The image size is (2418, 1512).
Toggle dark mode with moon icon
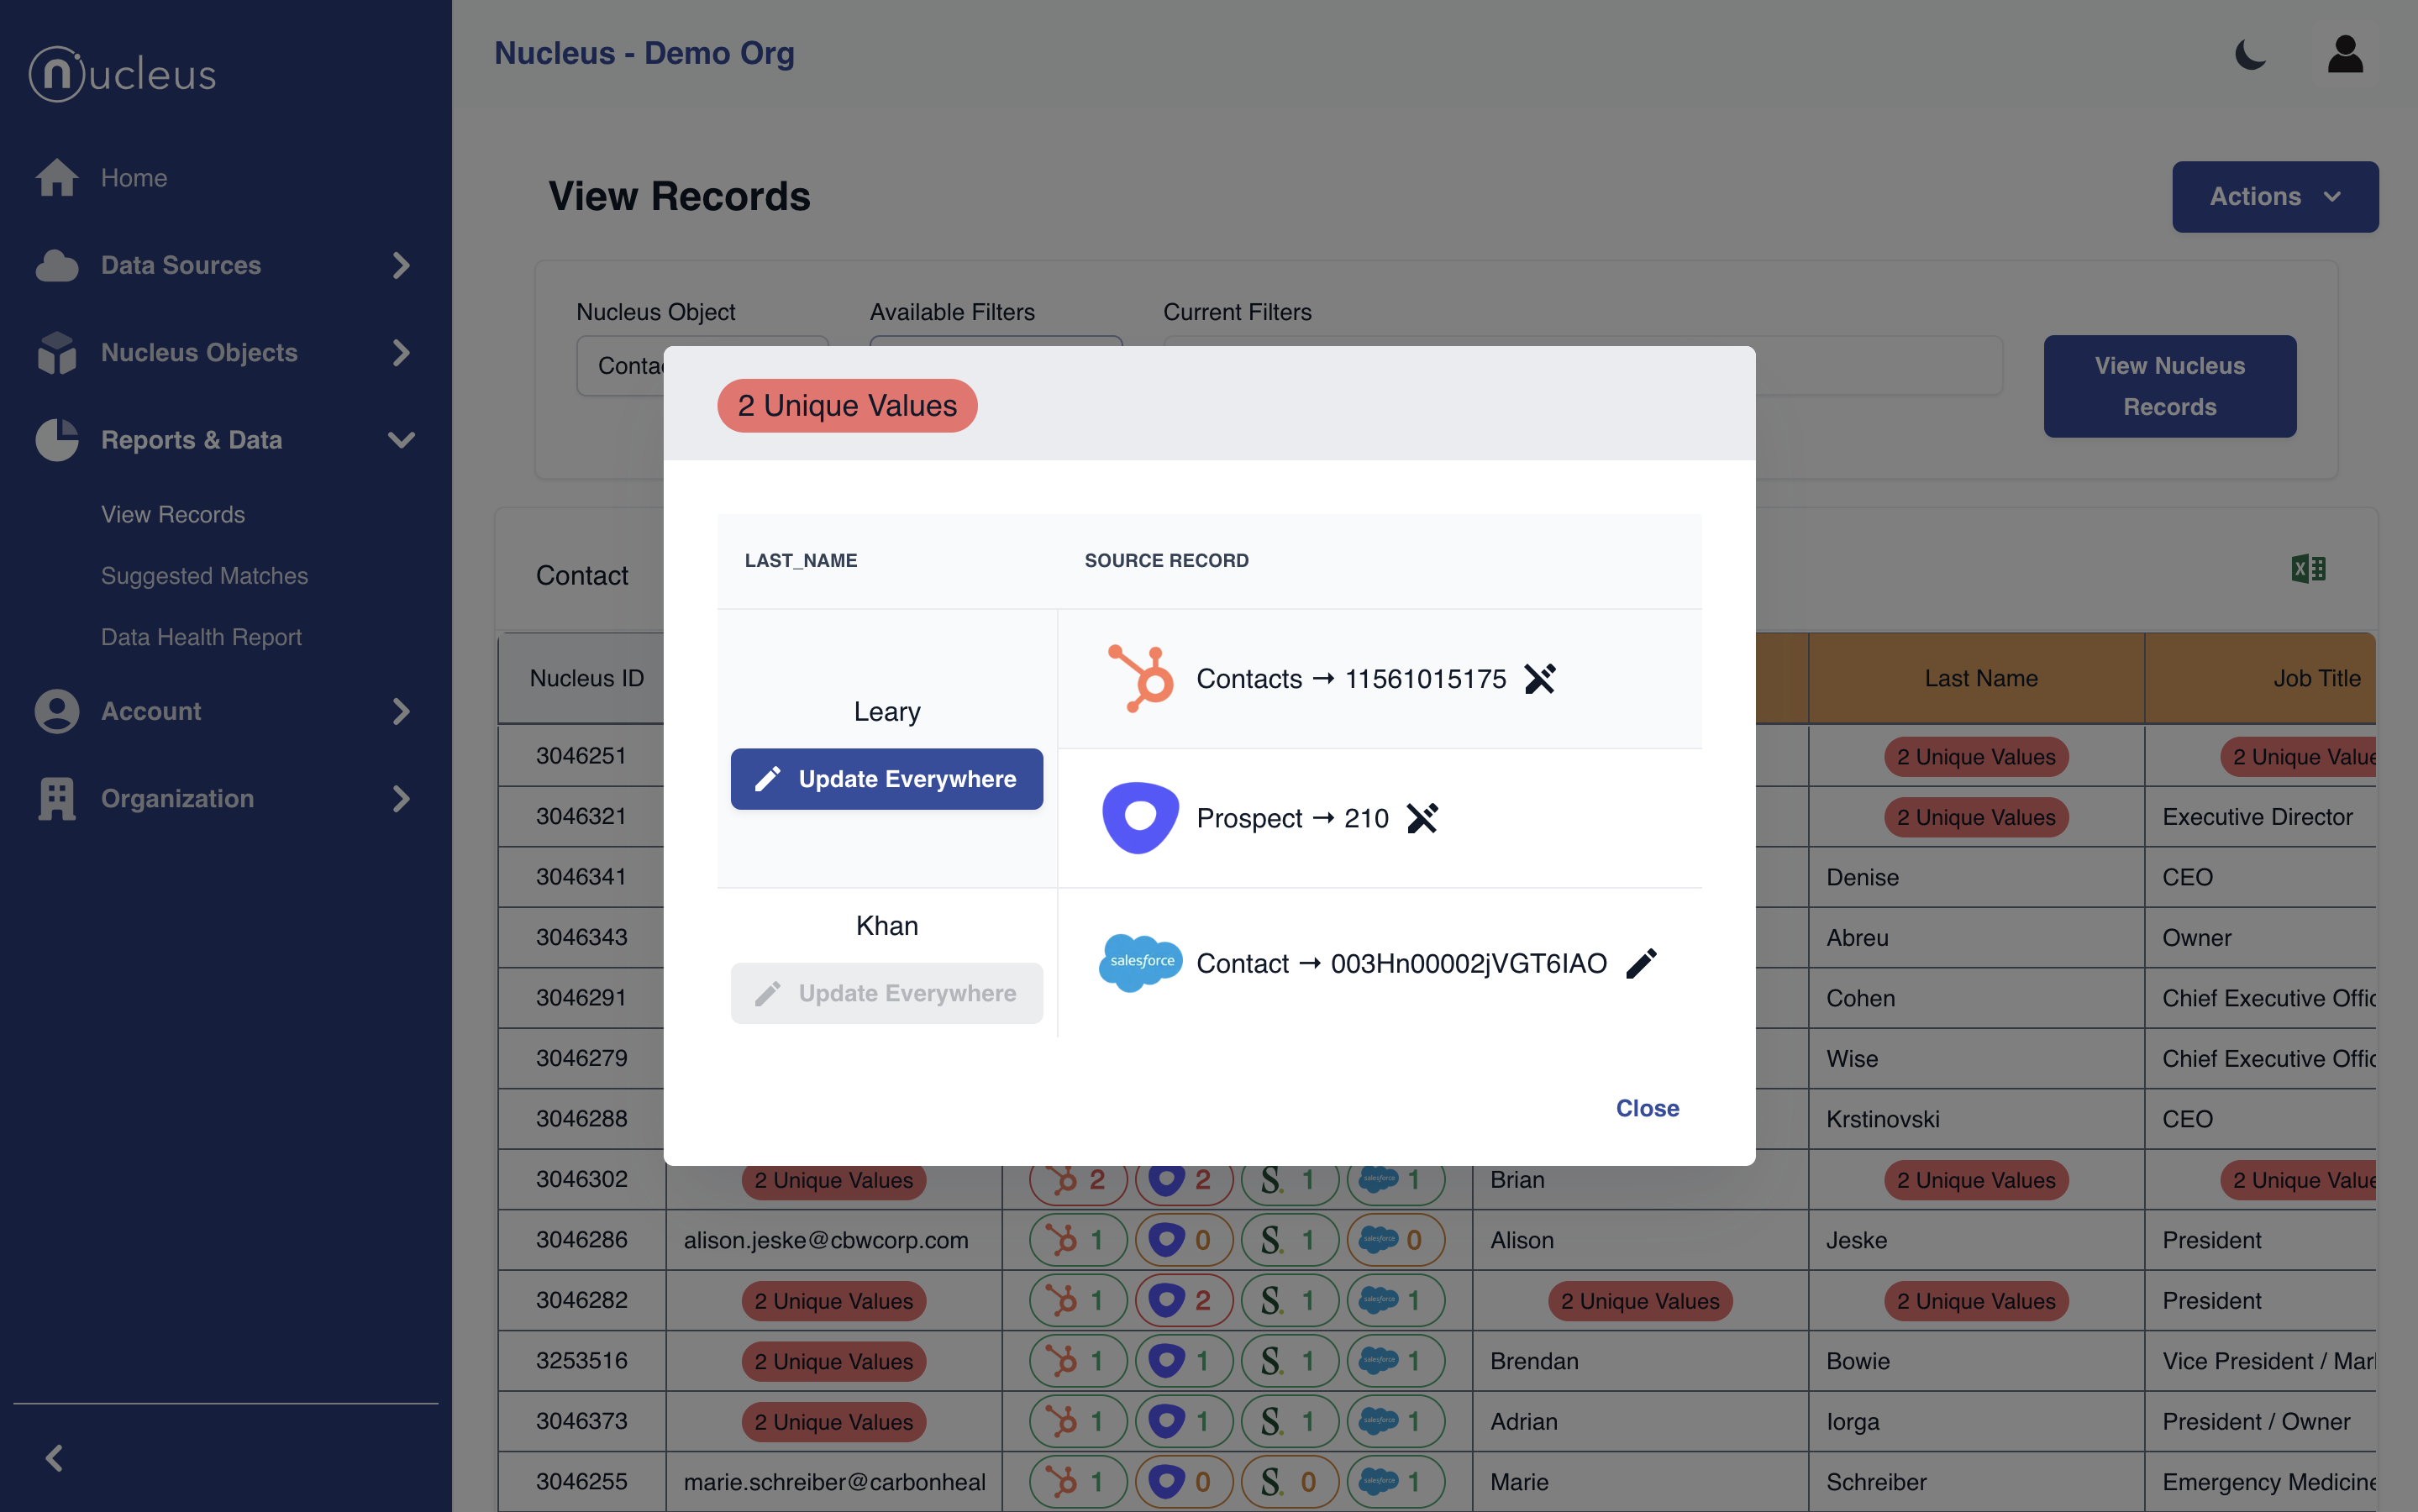[x=2250, y=54]
